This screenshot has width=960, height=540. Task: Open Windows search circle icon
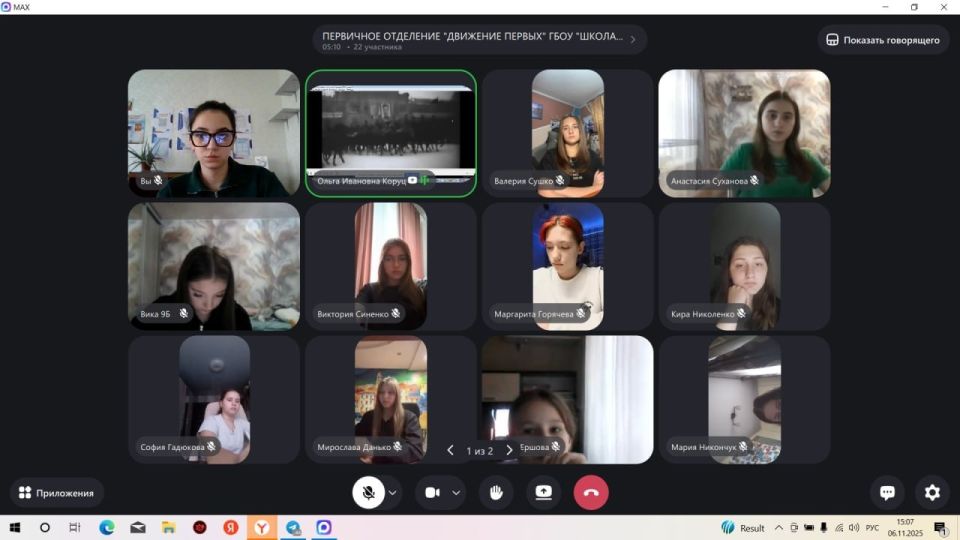(45, 527)
